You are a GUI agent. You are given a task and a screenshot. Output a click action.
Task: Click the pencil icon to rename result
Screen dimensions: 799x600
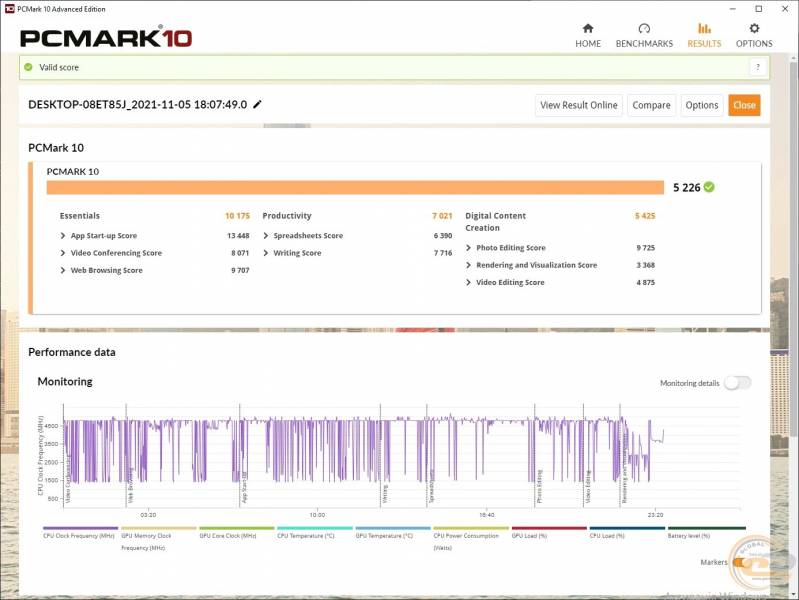pyautogui.click(x=257, y=105)
